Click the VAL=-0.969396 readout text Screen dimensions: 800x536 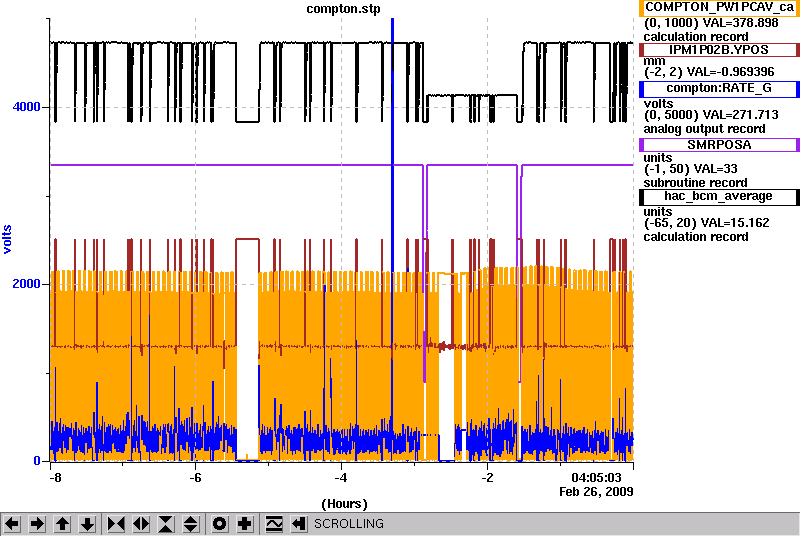point(731,72)
